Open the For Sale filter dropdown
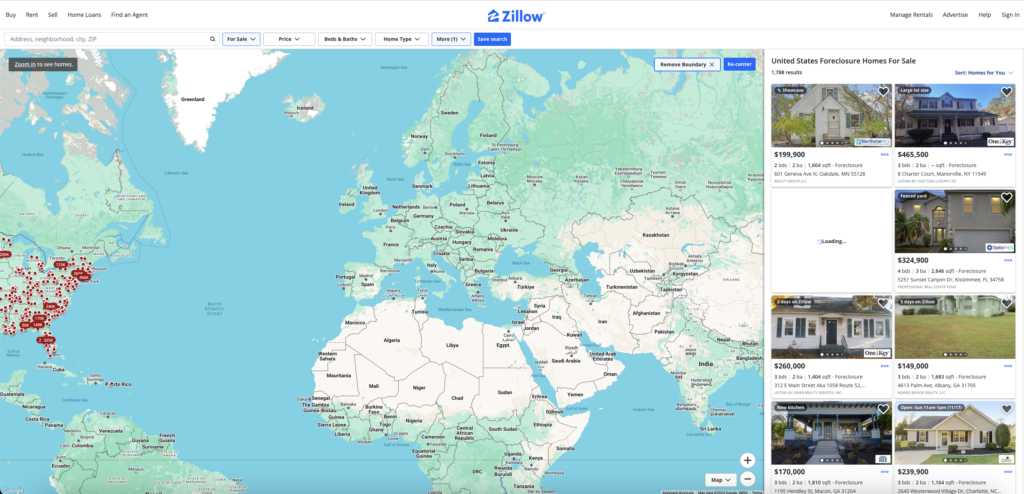Viewport: 1024px width, 494px height. [x=241, y=39]
